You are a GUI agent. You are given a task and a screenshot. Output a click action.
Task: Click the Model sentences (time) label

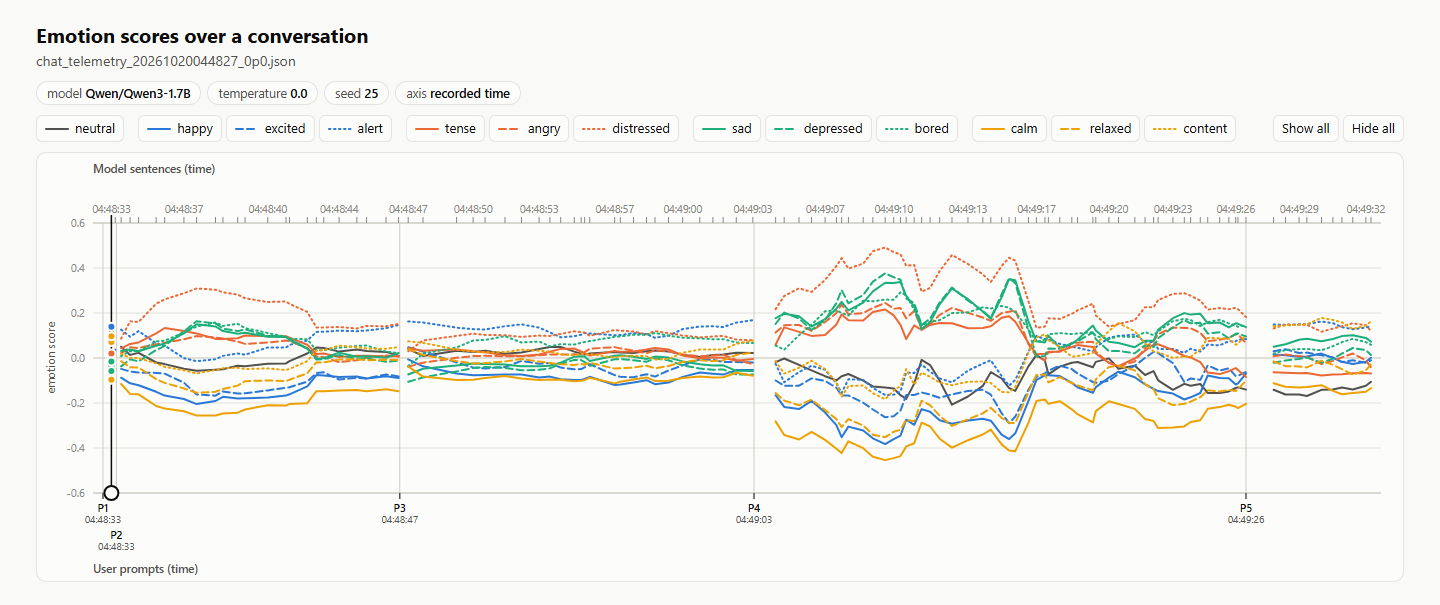coord(154,169)
